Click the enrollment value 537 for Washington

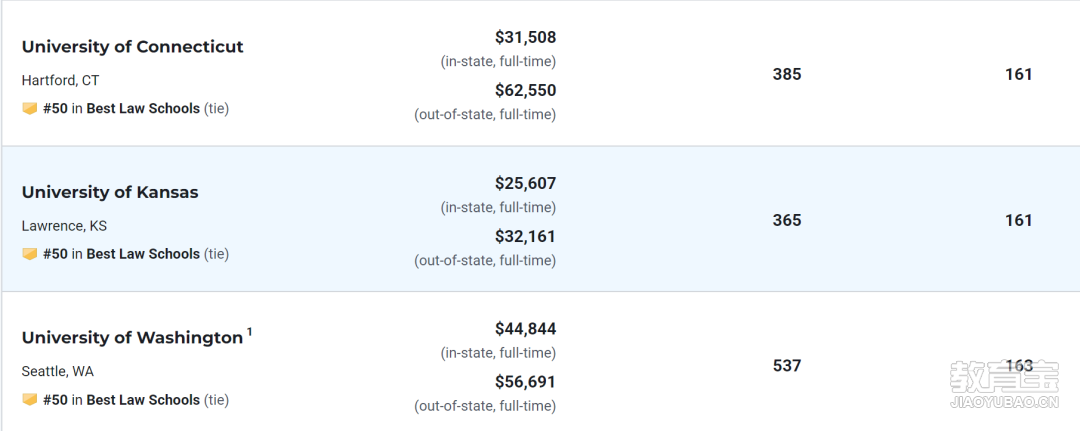[787, 366]
